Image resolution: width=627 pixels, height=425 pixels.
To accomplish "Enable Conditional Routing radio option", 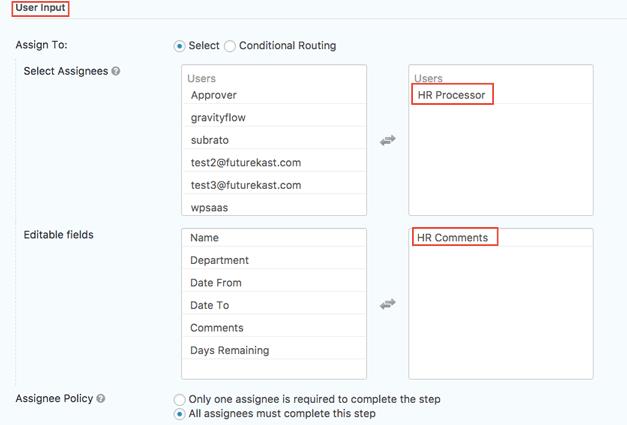I will point(231,46).
